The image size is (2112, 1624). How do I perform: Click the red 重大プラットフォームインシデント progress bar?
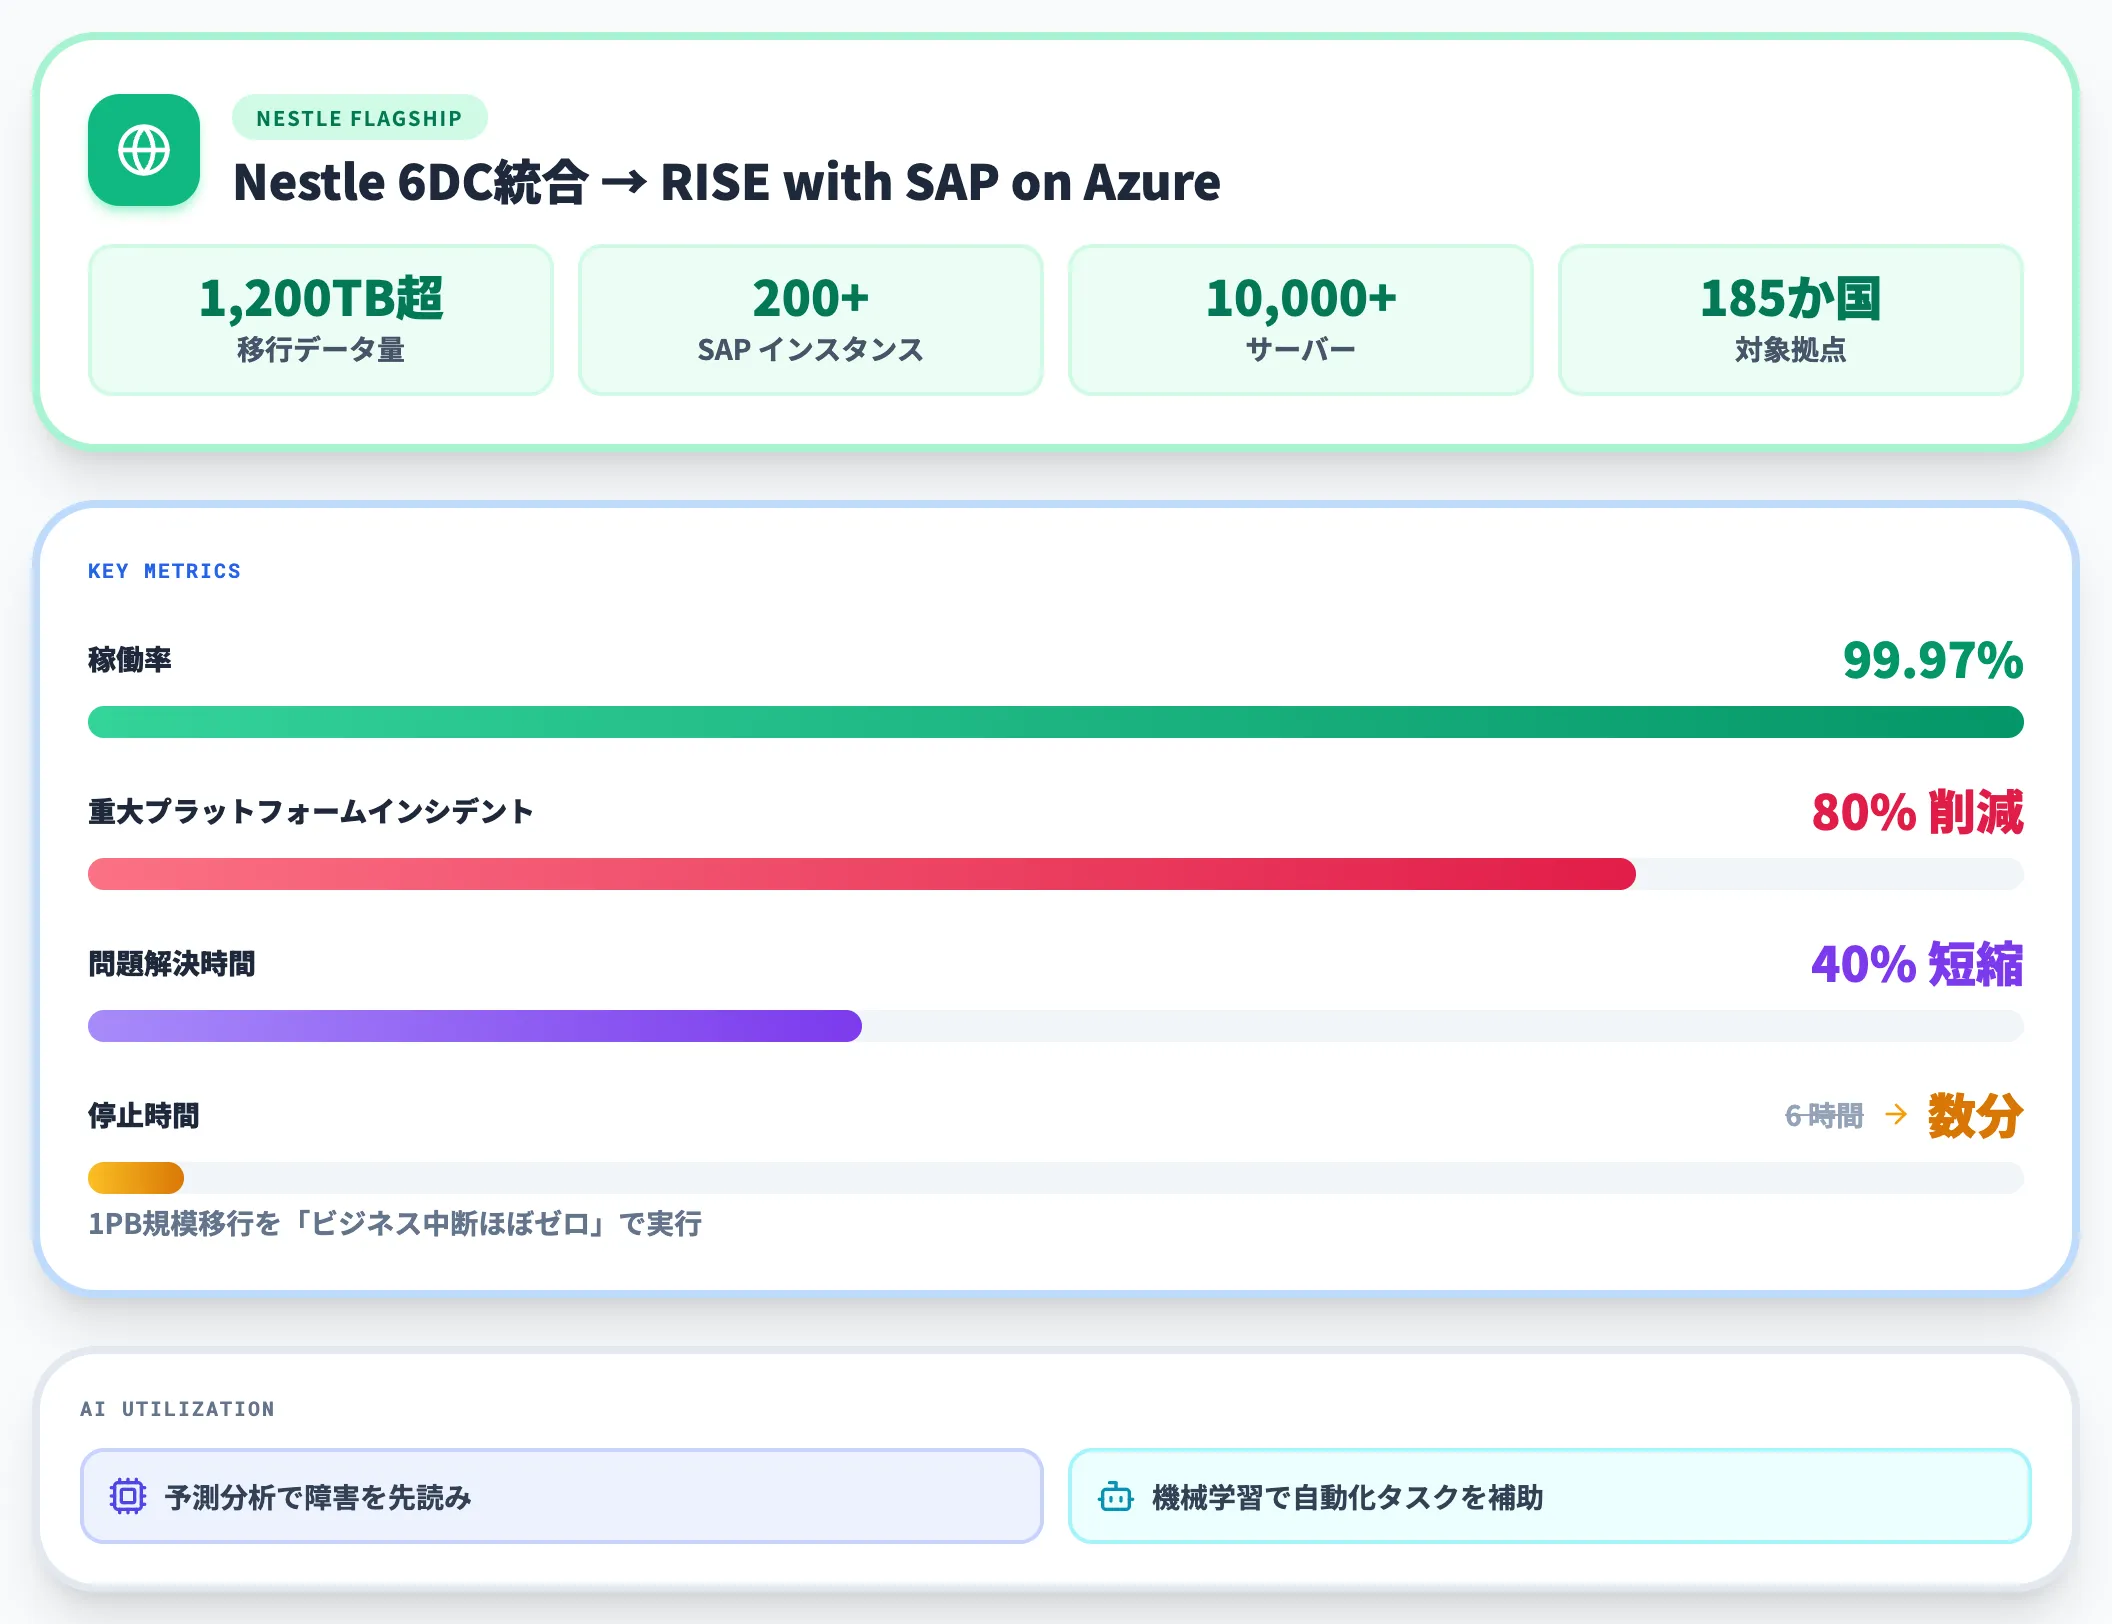(x=862, y=874)
